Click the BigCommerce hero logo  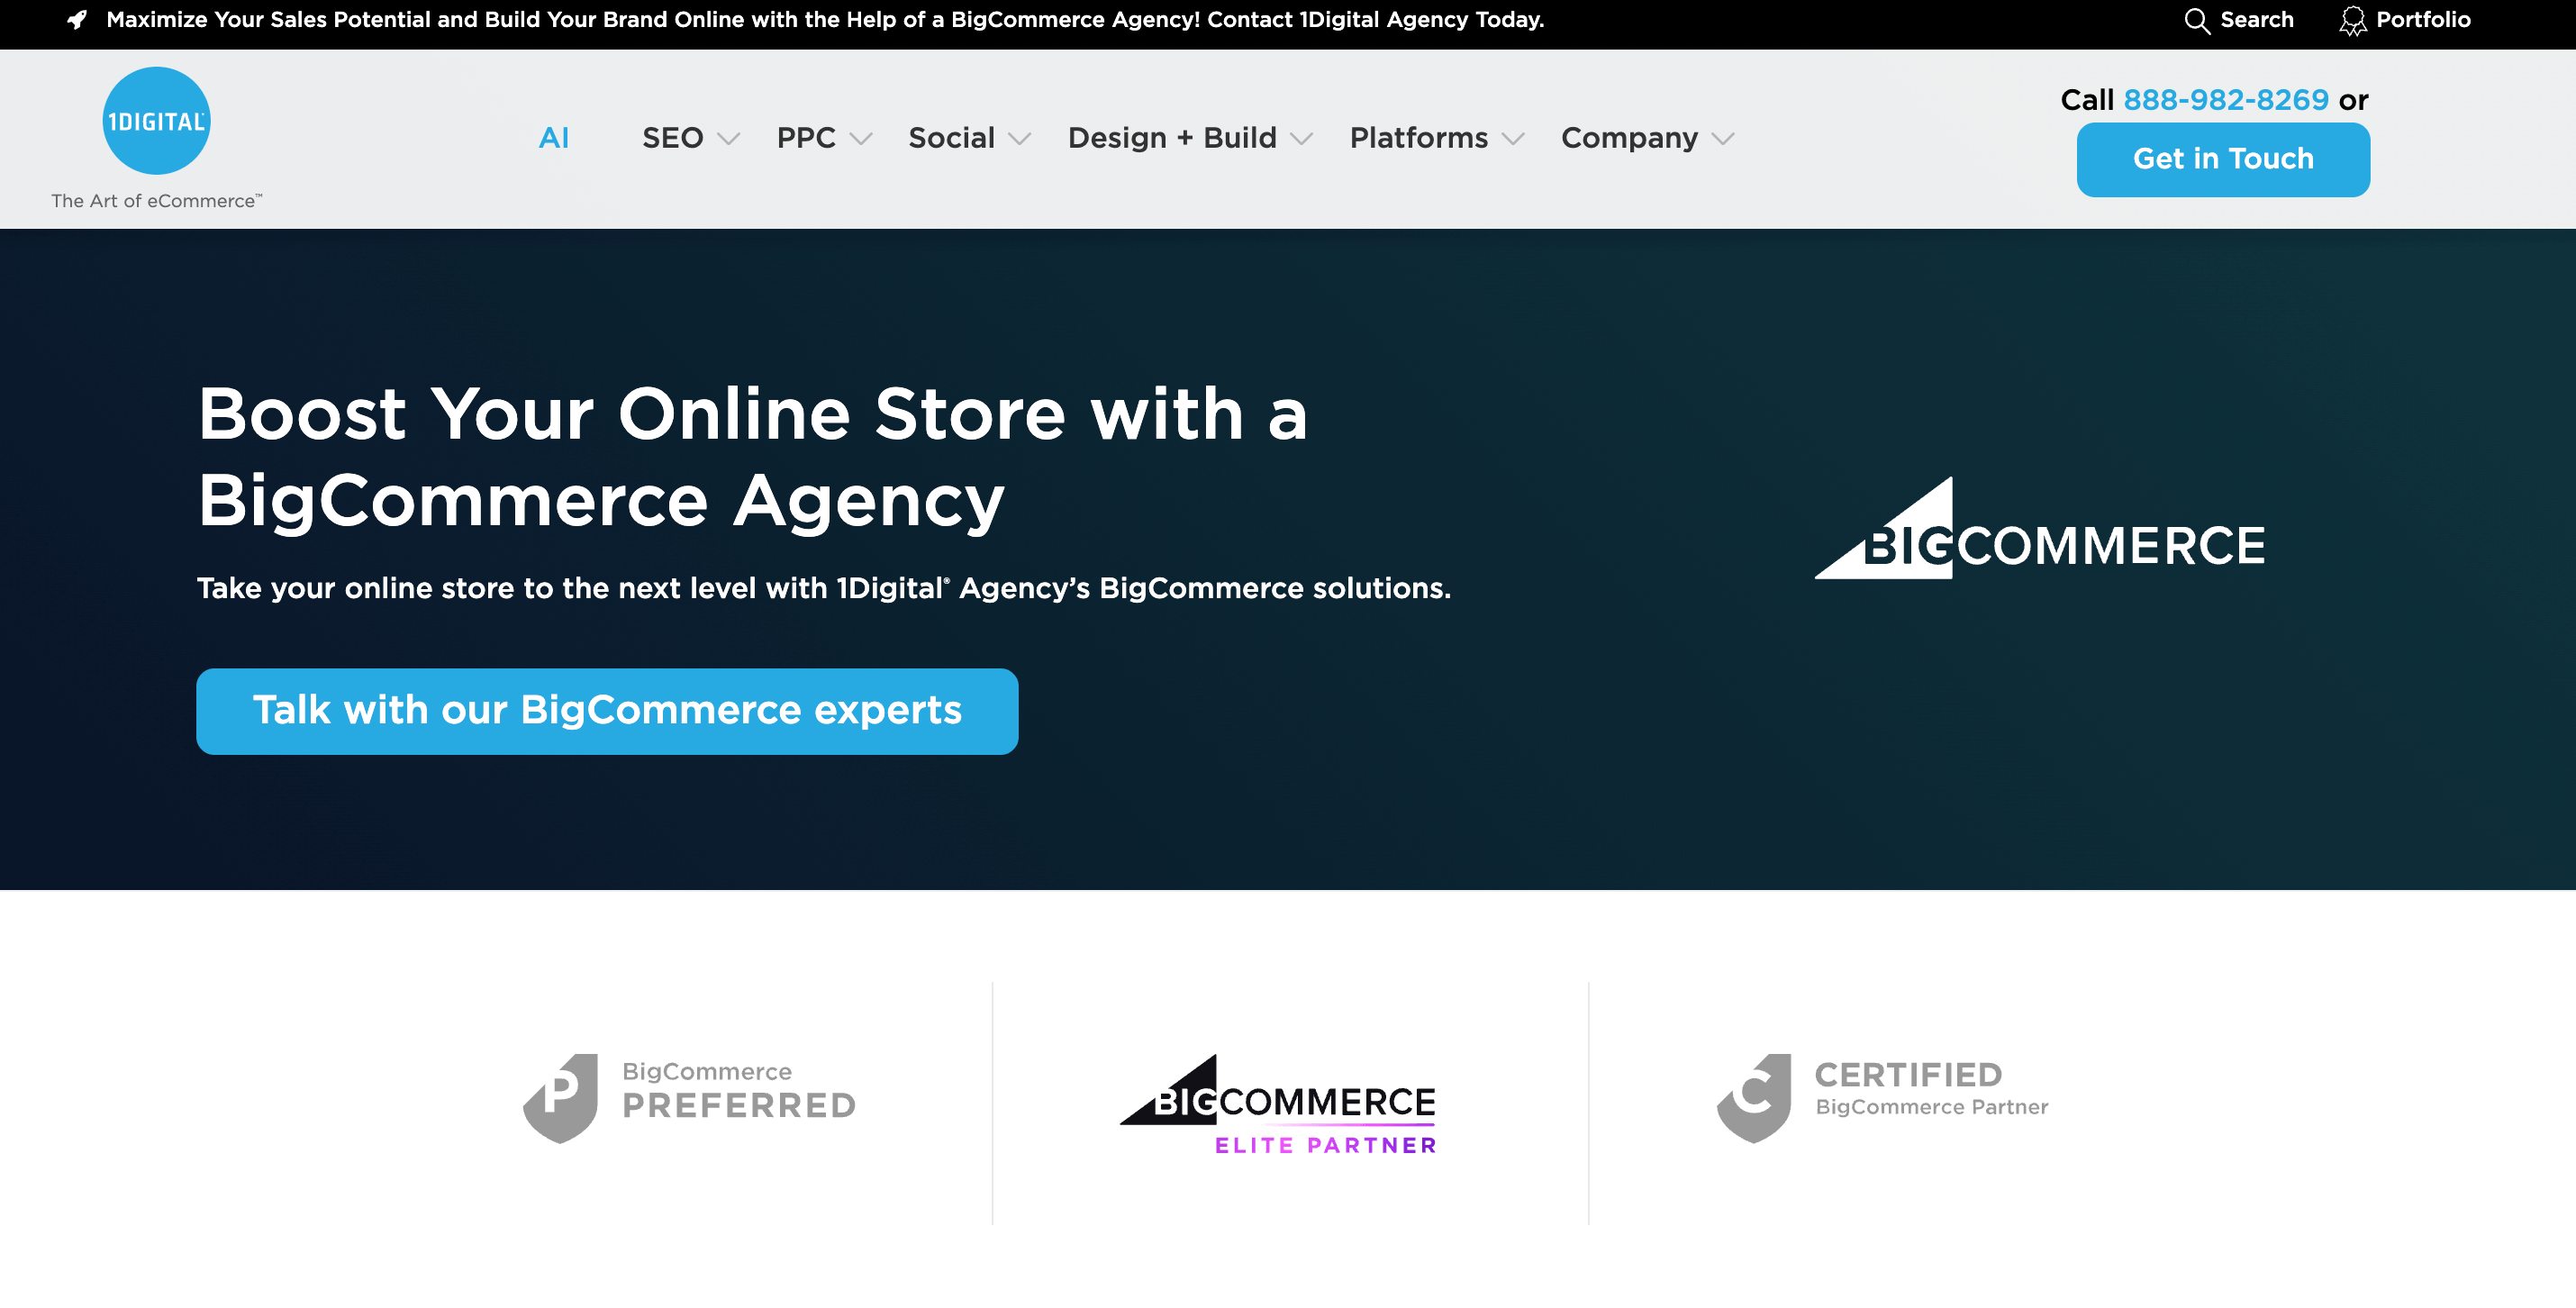click(2040, 528)
